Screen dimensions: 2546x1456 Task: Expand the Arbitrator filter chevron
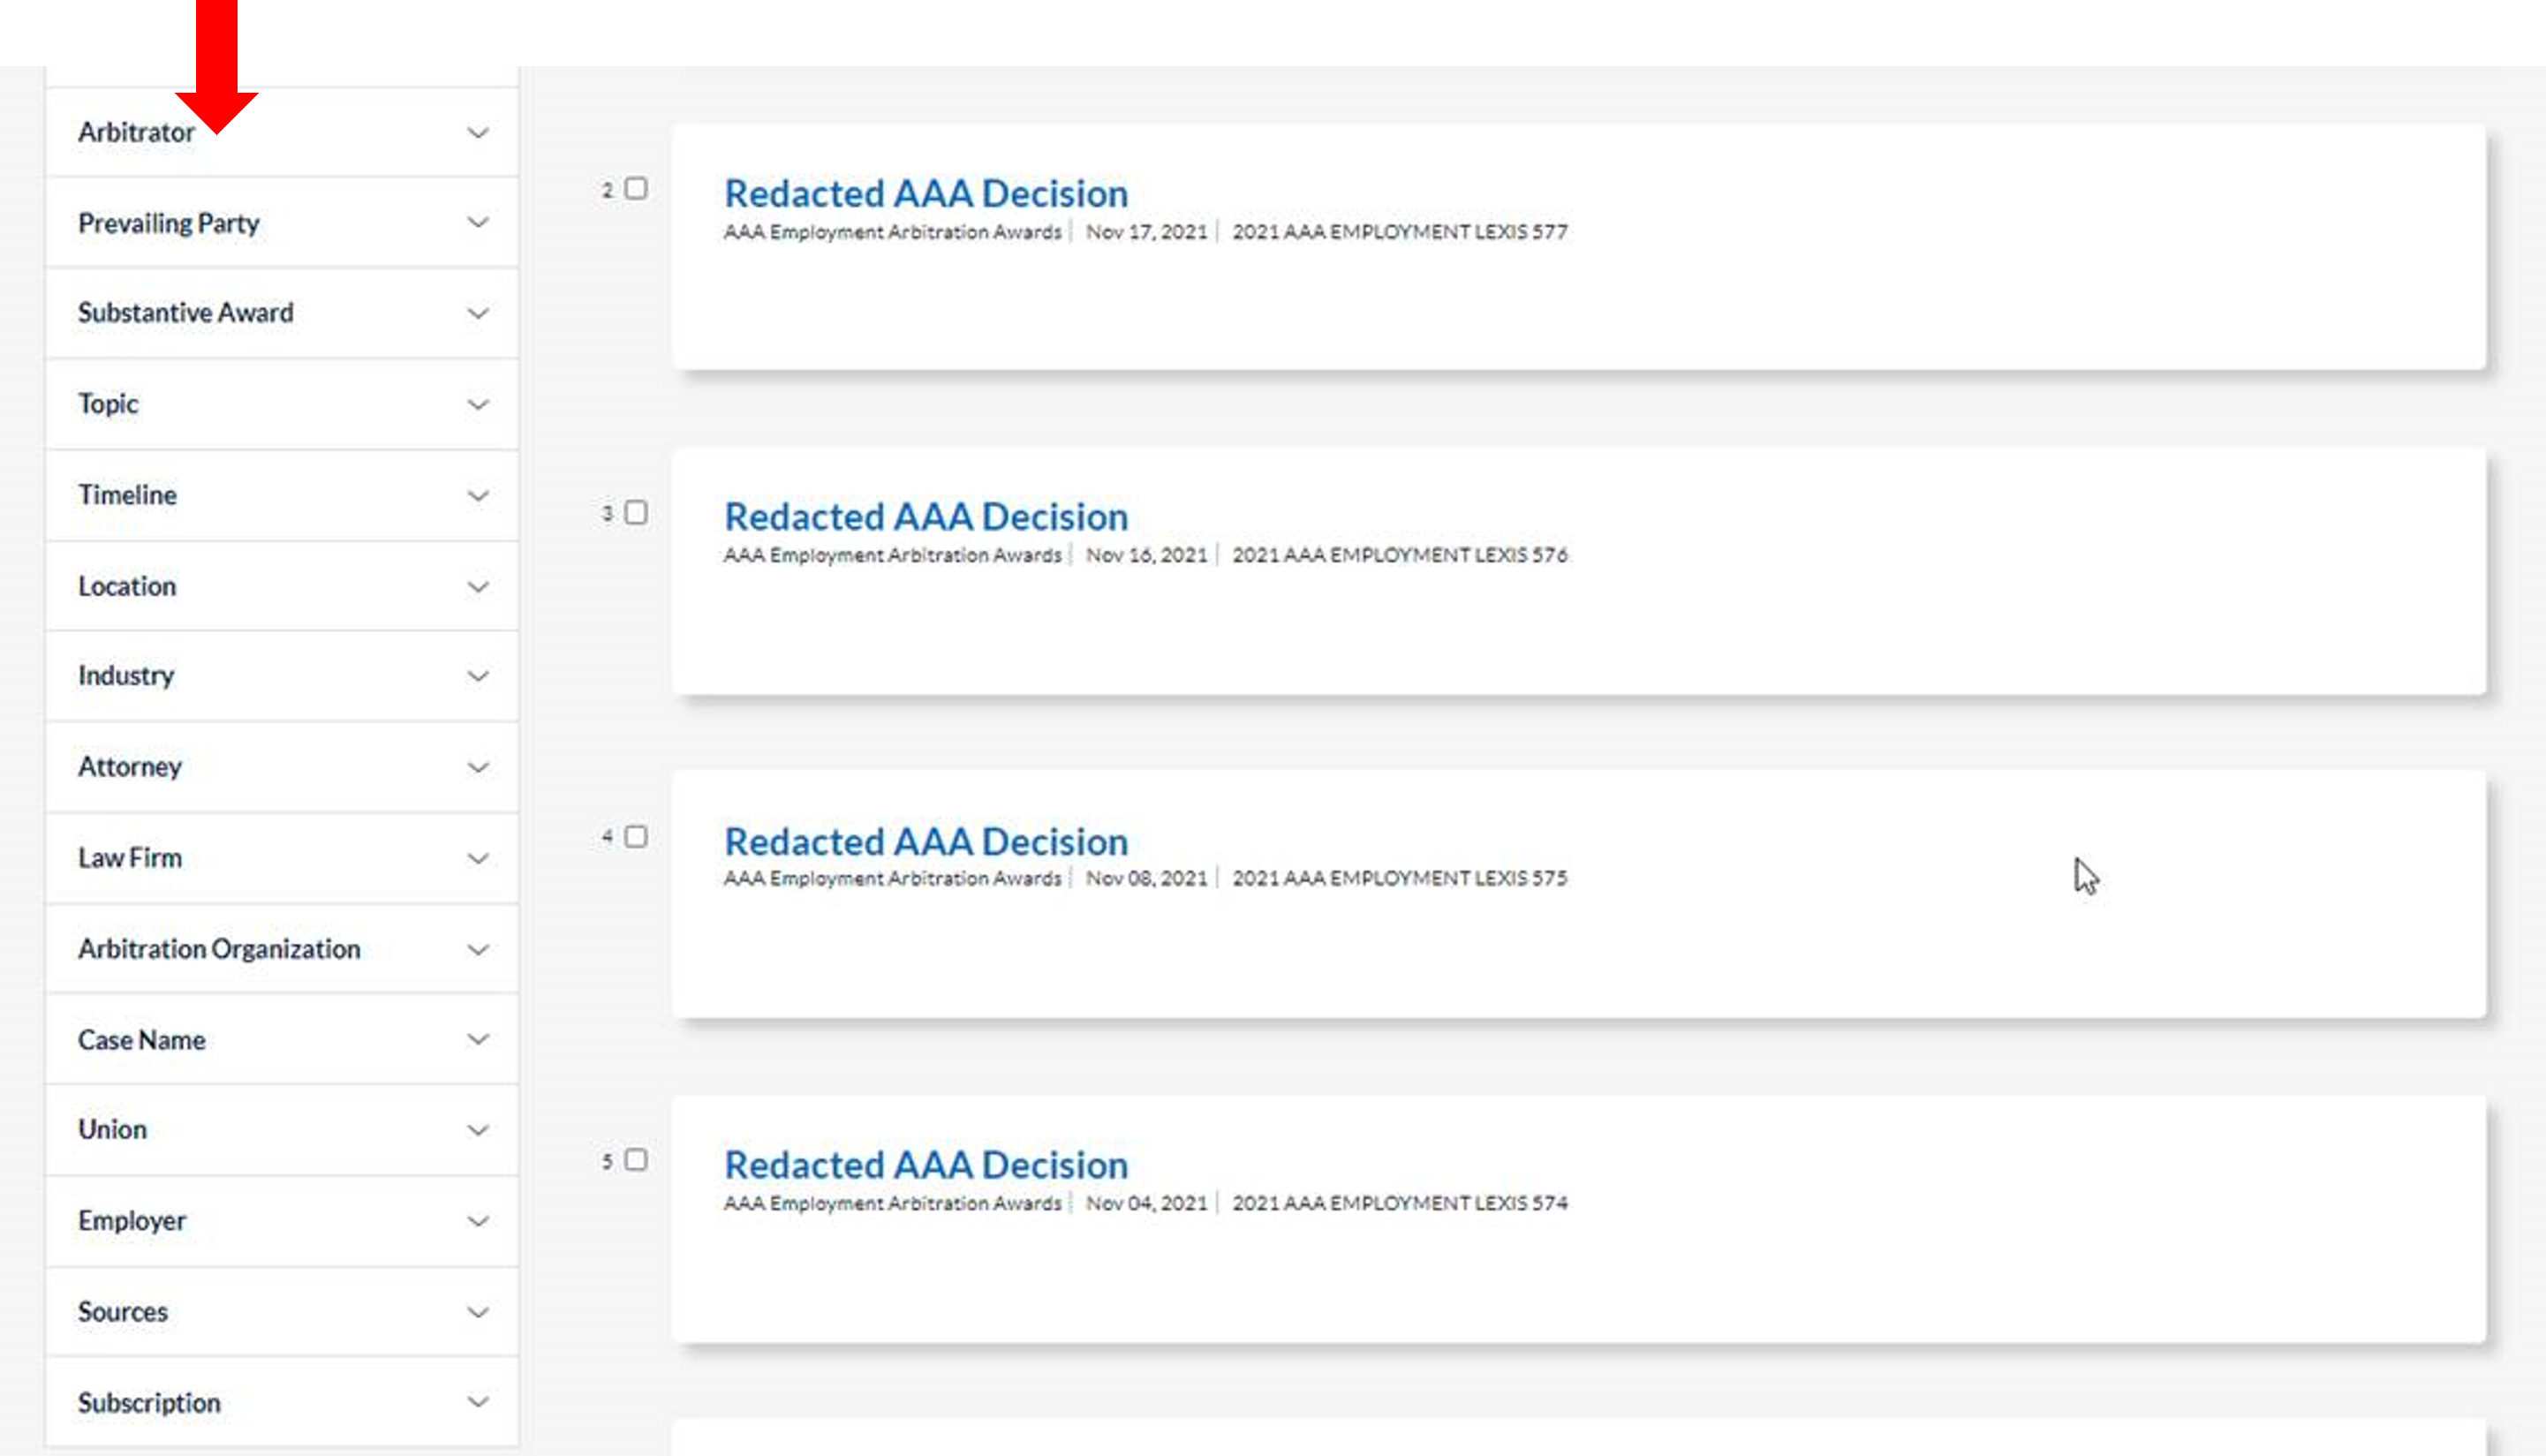478,133
